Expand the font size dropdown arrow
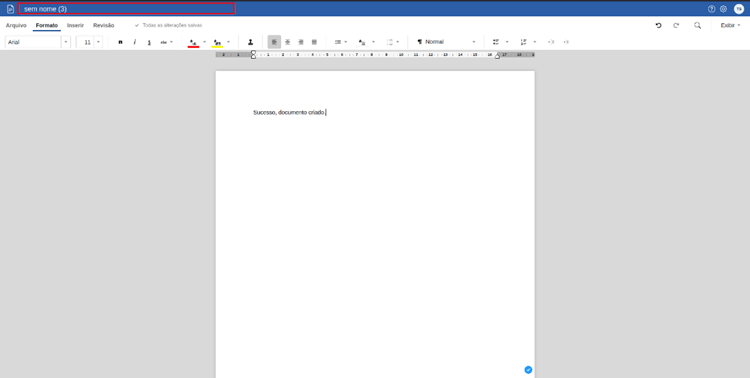Screen dimensions: 750x378 (98, 42)
